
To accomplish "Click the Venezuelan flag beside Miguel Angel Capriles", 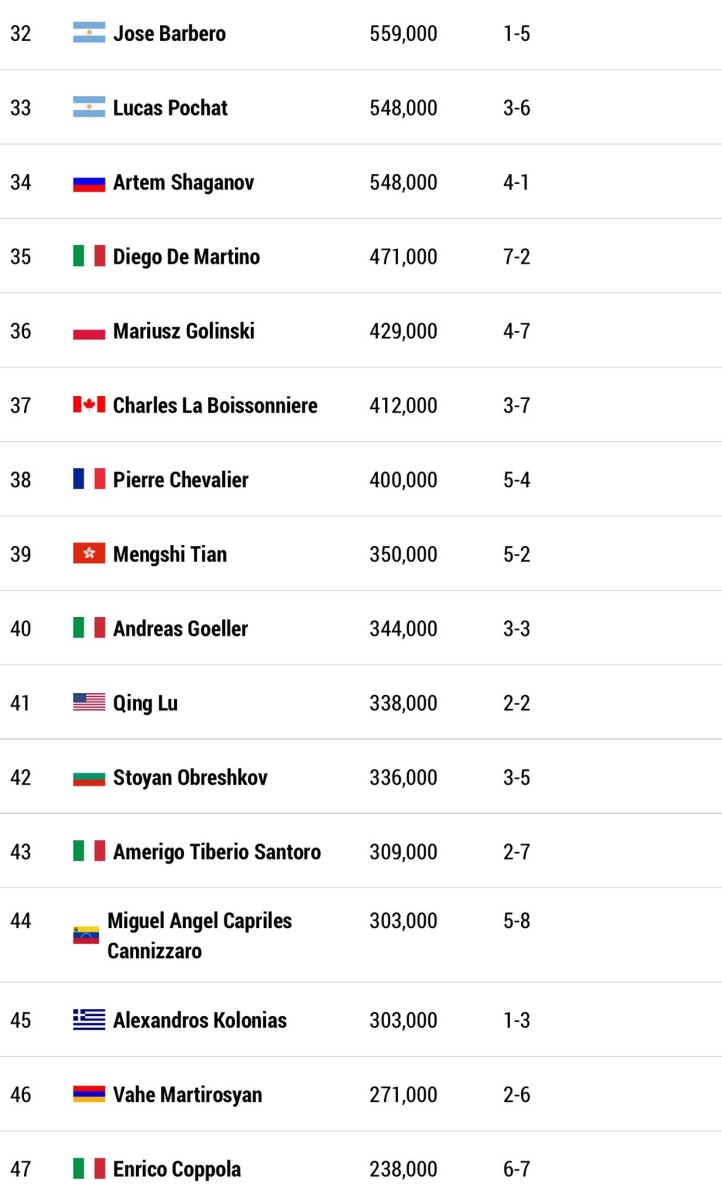I will point(86,935).
